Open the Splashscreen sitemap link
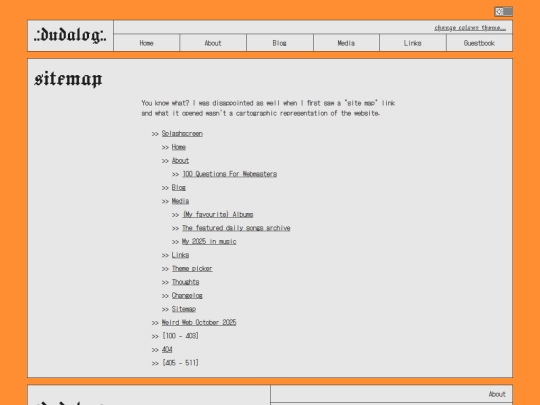Image resolution: width=540 pixels, height=405 pixels. point(182,134)
